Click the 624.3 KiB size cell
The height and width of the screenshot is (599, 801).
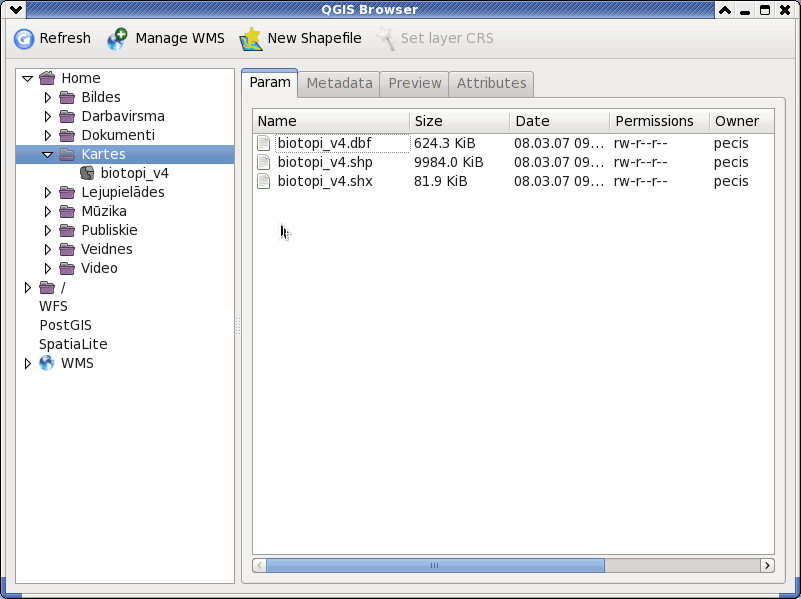pyautogui.click(x=444, y=143)
